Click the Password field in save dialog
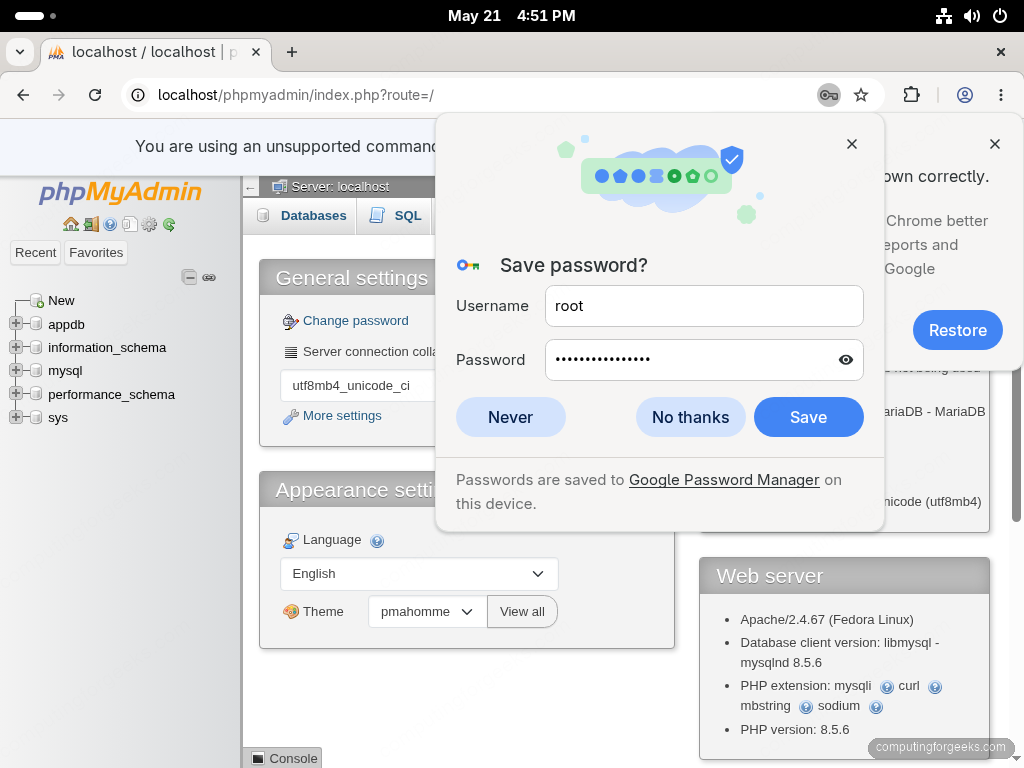This screenshot has height=768, width=1024. pos(704,360)
